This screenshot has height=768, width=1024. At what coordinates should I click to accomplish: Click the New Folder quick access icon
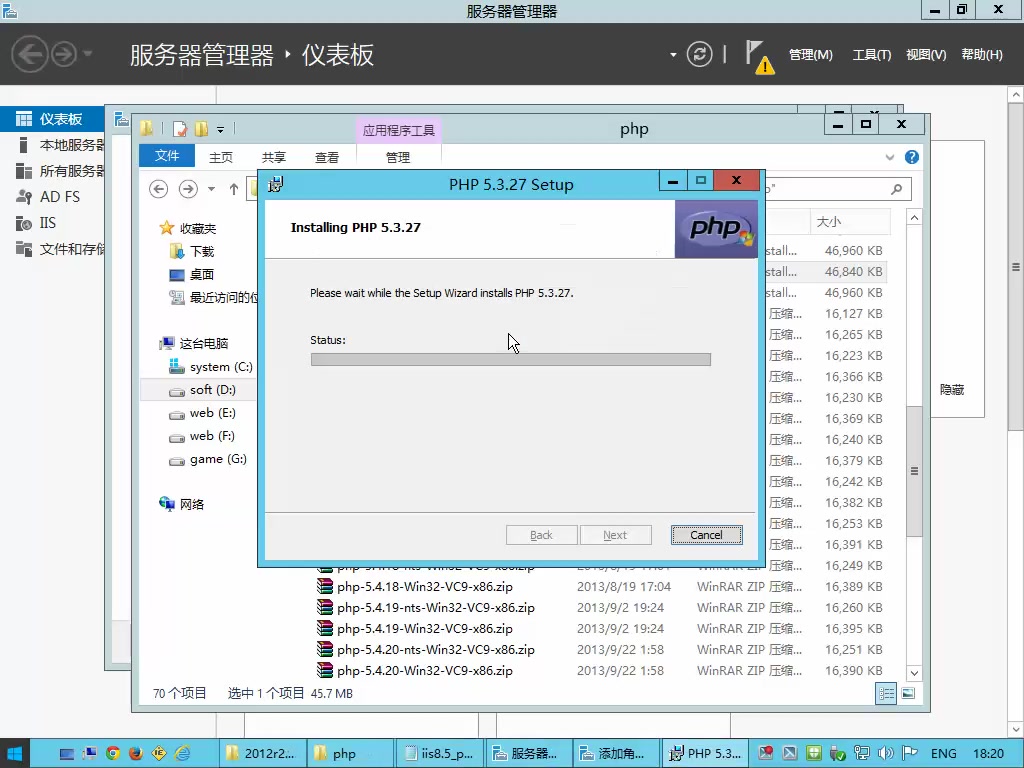point(202,129)
